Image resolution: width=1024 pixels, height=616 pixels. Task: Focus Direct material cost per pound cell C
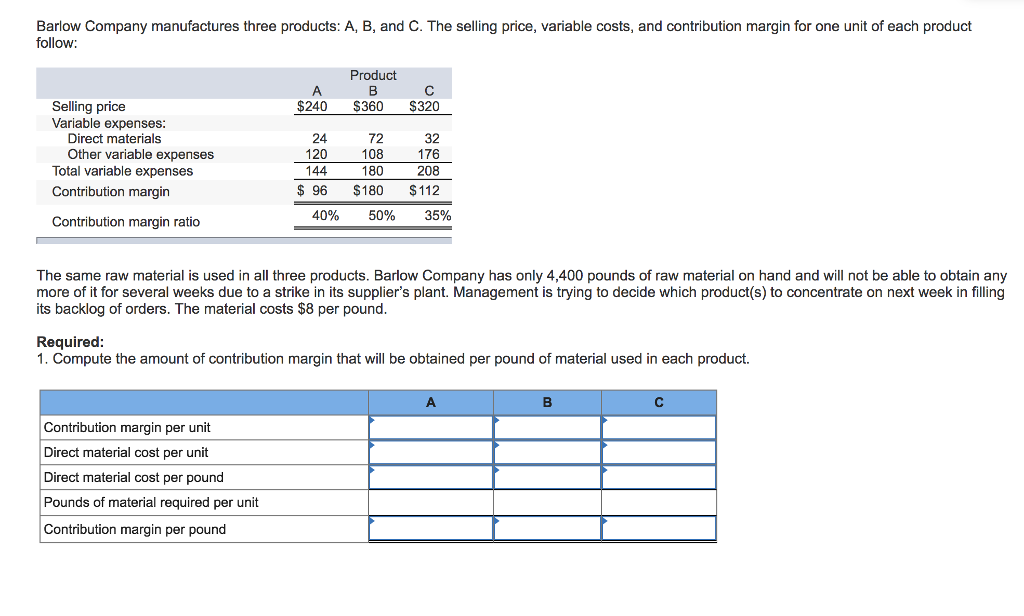pyautogui.click(x=659, y=477)
